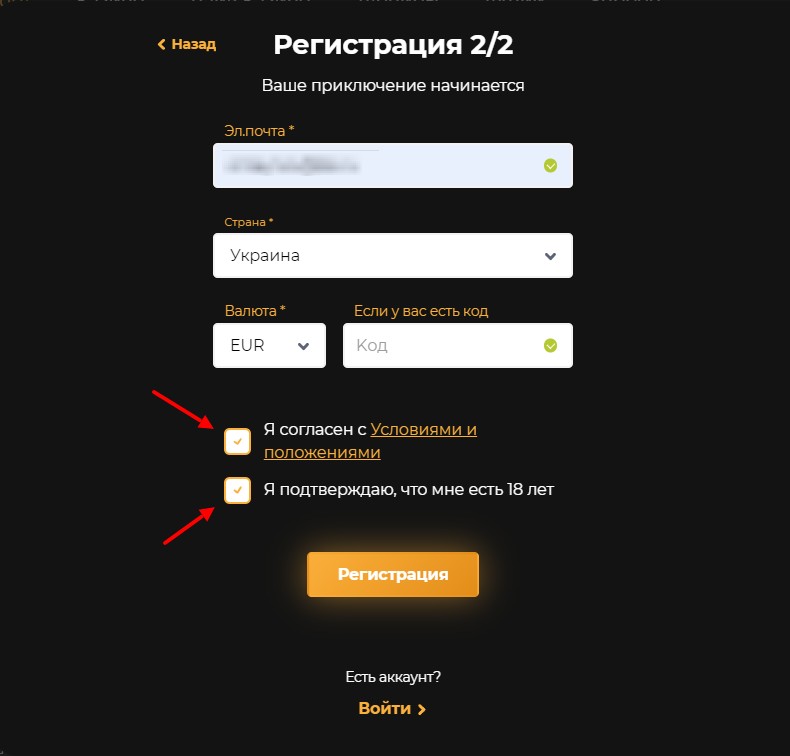Toggle the terms and conditions agreement checkbox
The image size is (790, 756).
(x=237, y=441)
